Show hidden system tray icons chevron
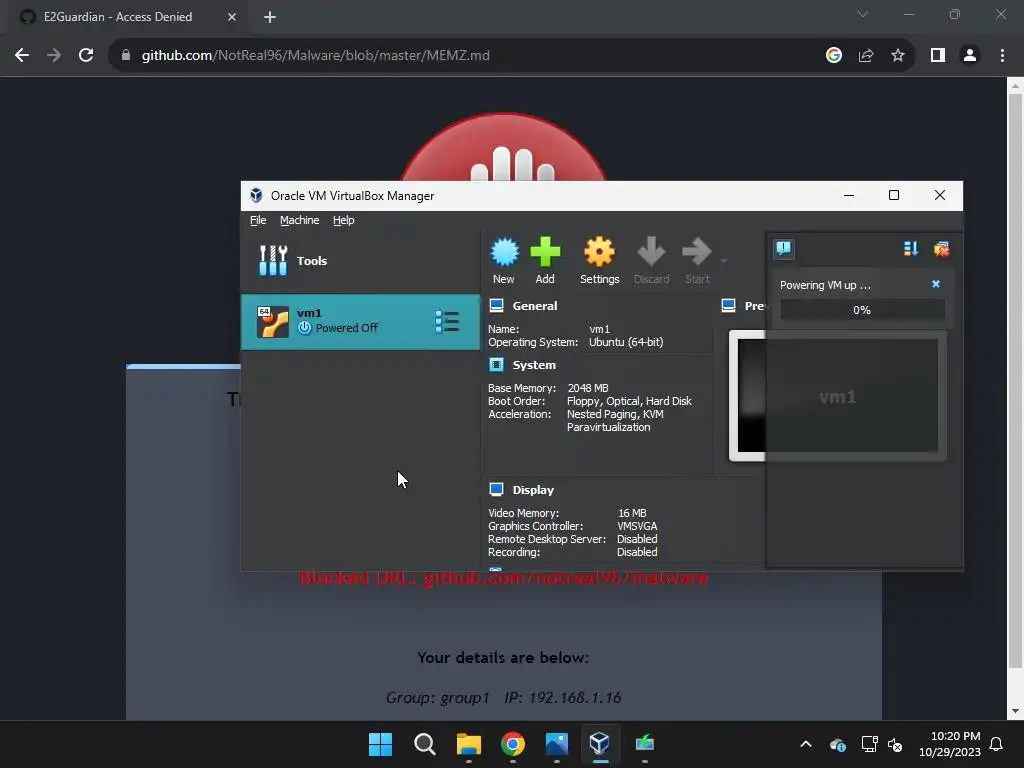The width and height of the screenshot is (1024, 768). (806, 744)
